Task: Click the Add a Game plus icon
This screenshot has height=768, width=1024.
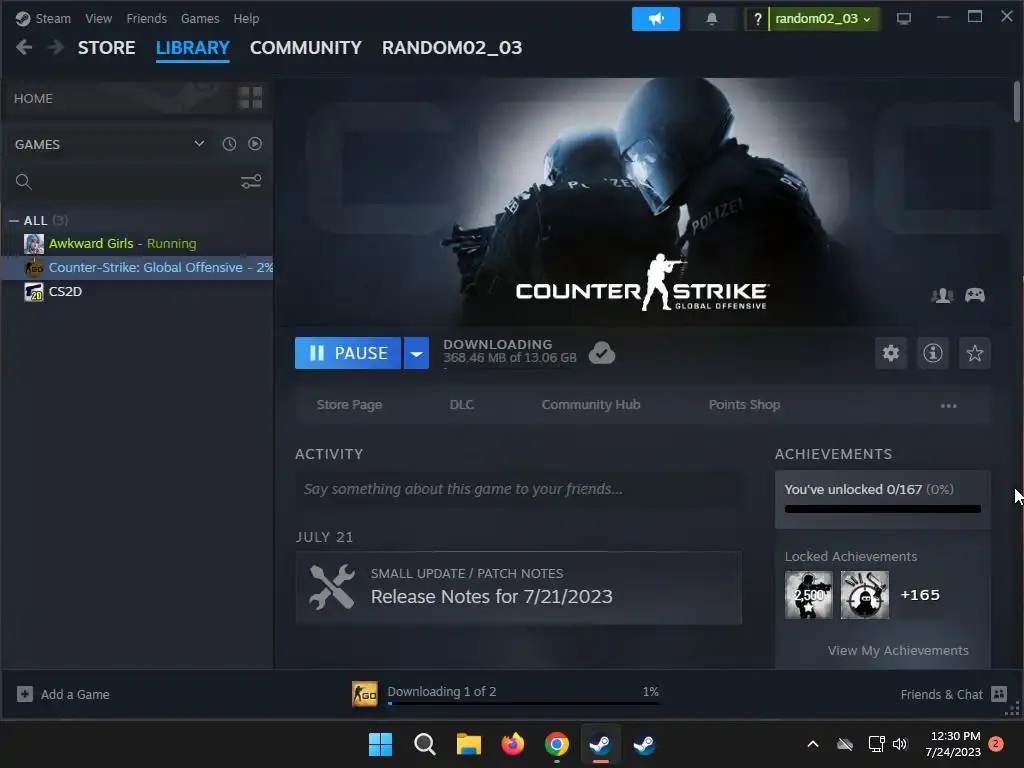Action: [25, 694]
